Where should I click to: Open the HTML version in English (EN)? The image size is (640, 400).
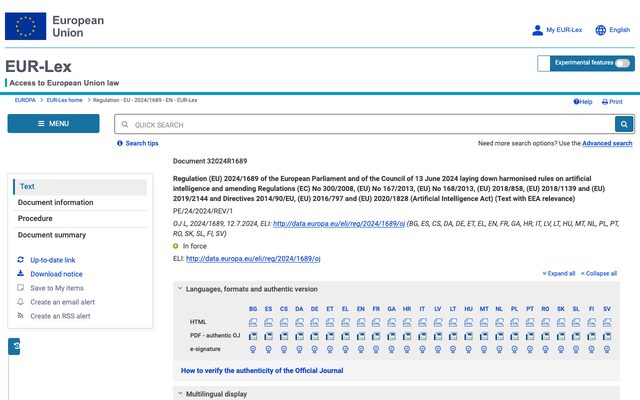(x=360, y=322)
